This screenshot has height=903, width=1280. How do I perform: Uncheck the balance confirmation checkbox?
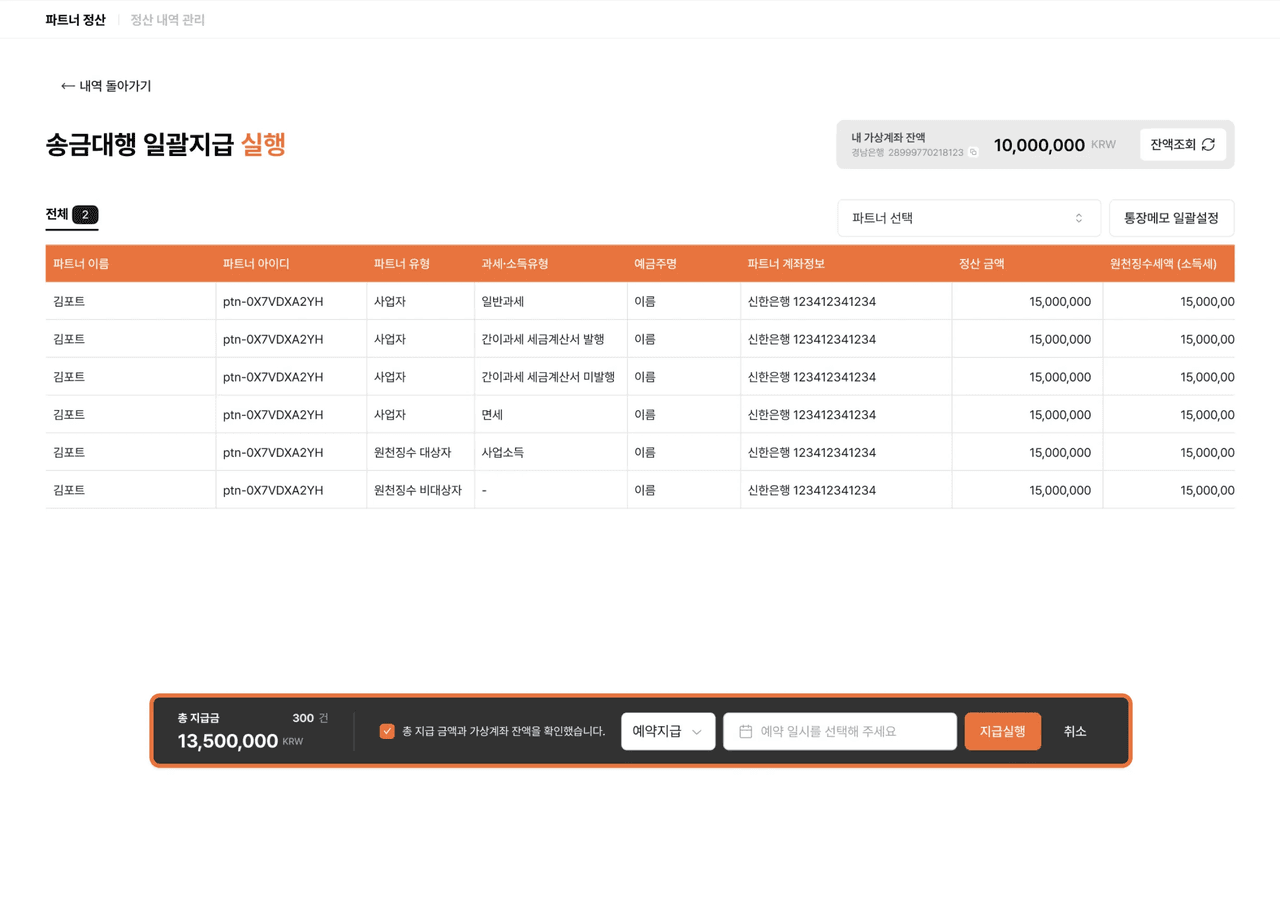pyautogui.click(x=387, y=732)
